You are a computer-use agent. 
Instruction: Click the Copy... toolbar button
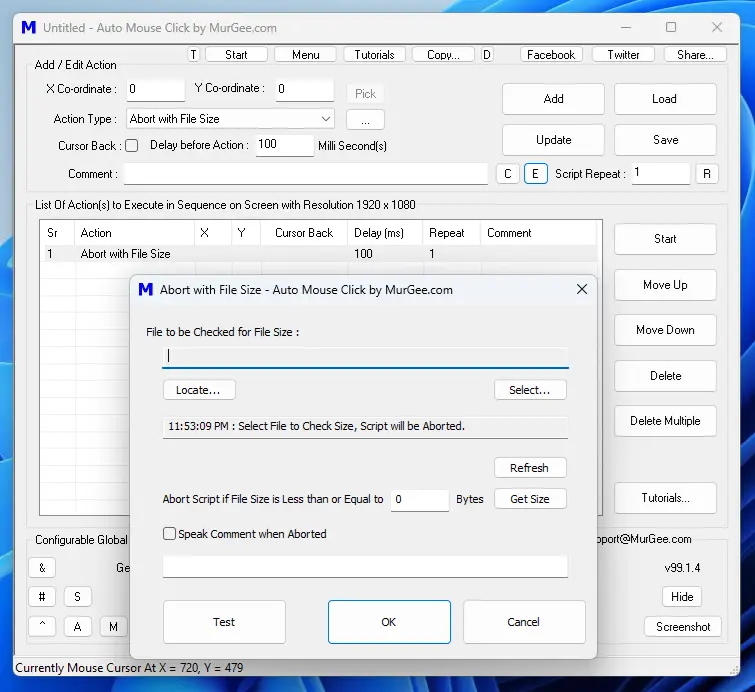[x=443, y=54]
